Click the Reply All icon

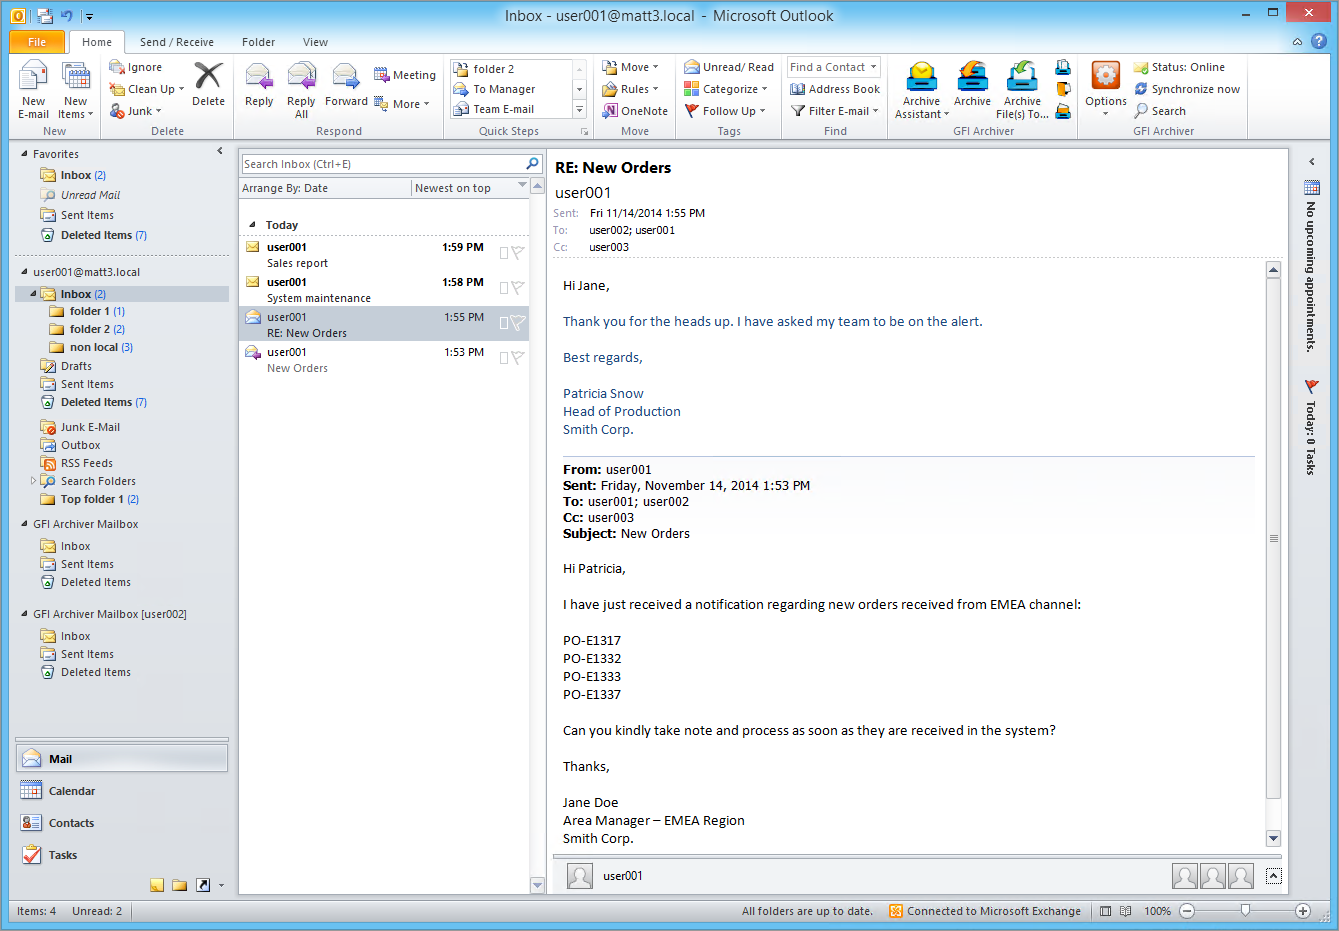coord(301,77)
